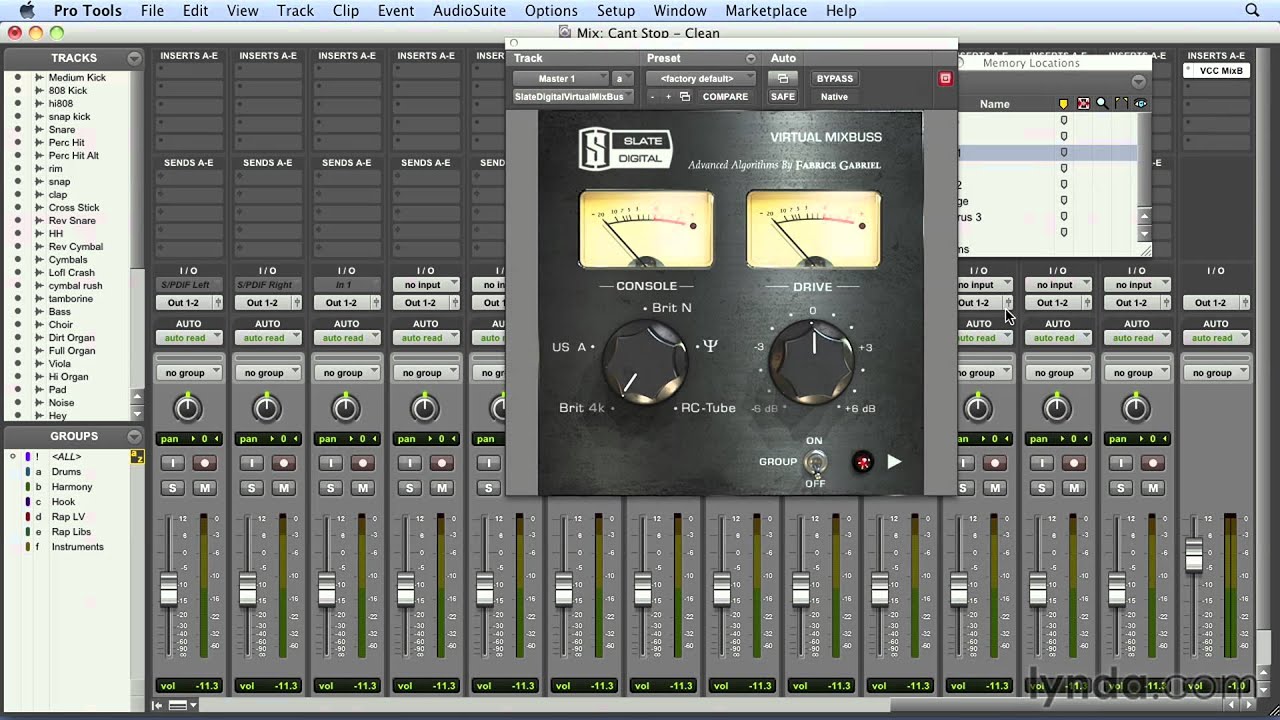
Task: Open the no group selector on the first channel
Action: coord(189,372)
